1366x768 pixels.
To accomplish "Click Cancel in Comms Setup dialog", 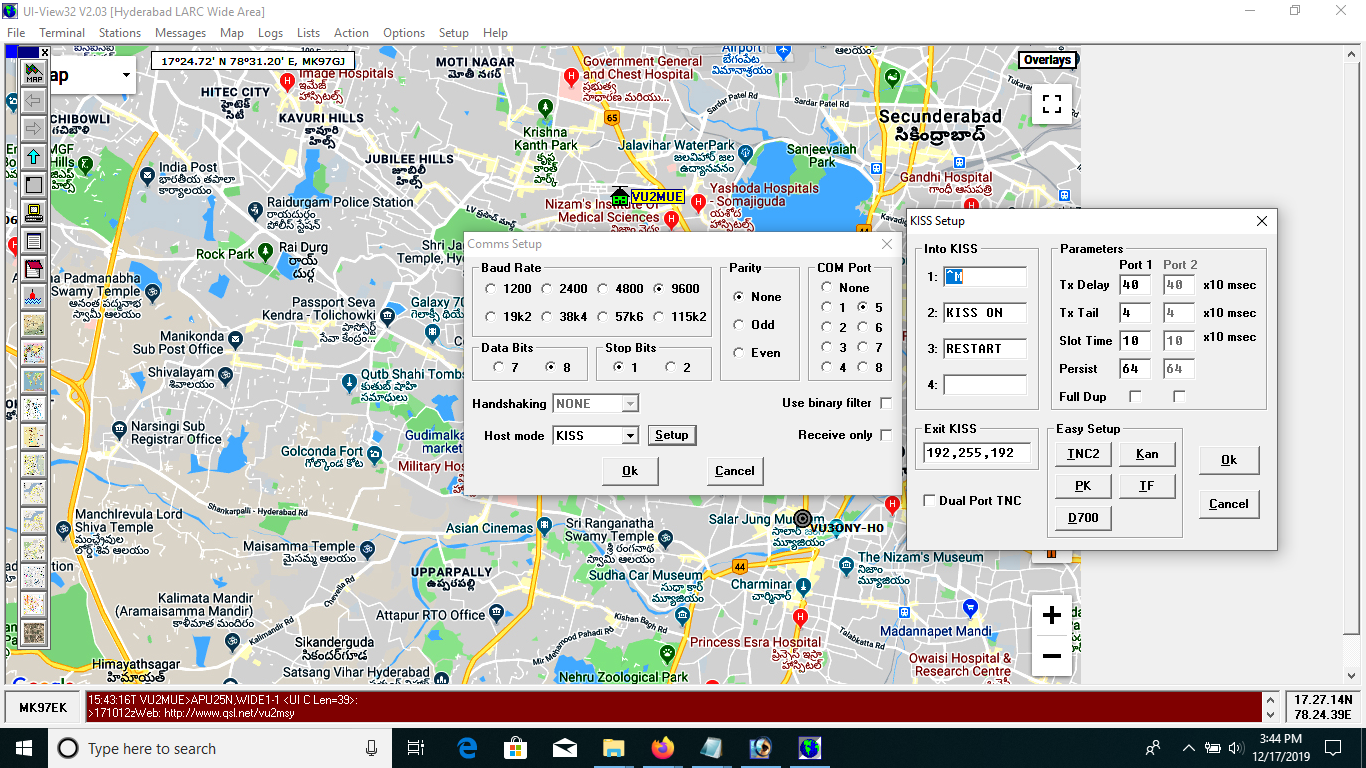I will click(735, 471).
